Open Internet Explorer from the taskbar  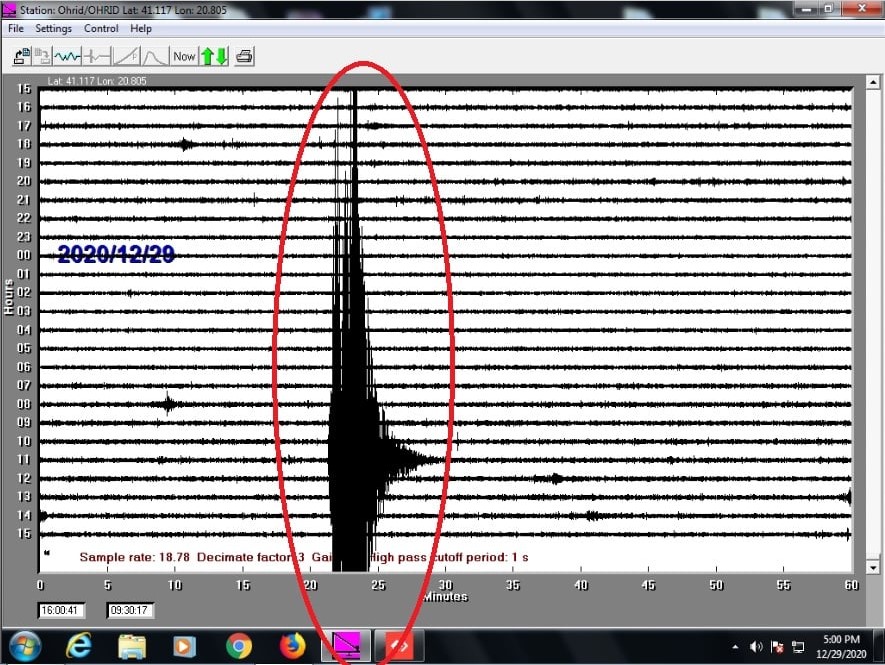point(78,647)
